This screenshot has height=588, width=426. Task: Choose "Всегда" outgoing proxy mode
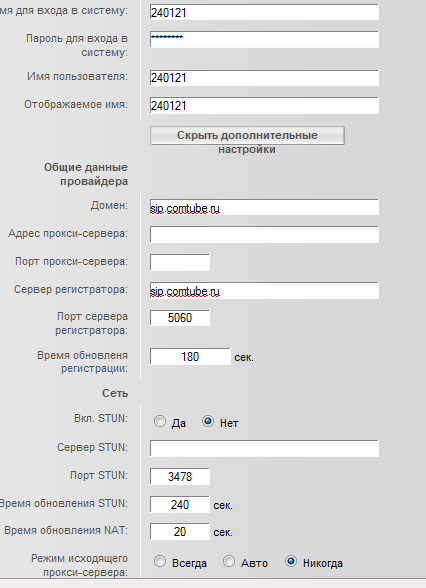click(160, 562)
